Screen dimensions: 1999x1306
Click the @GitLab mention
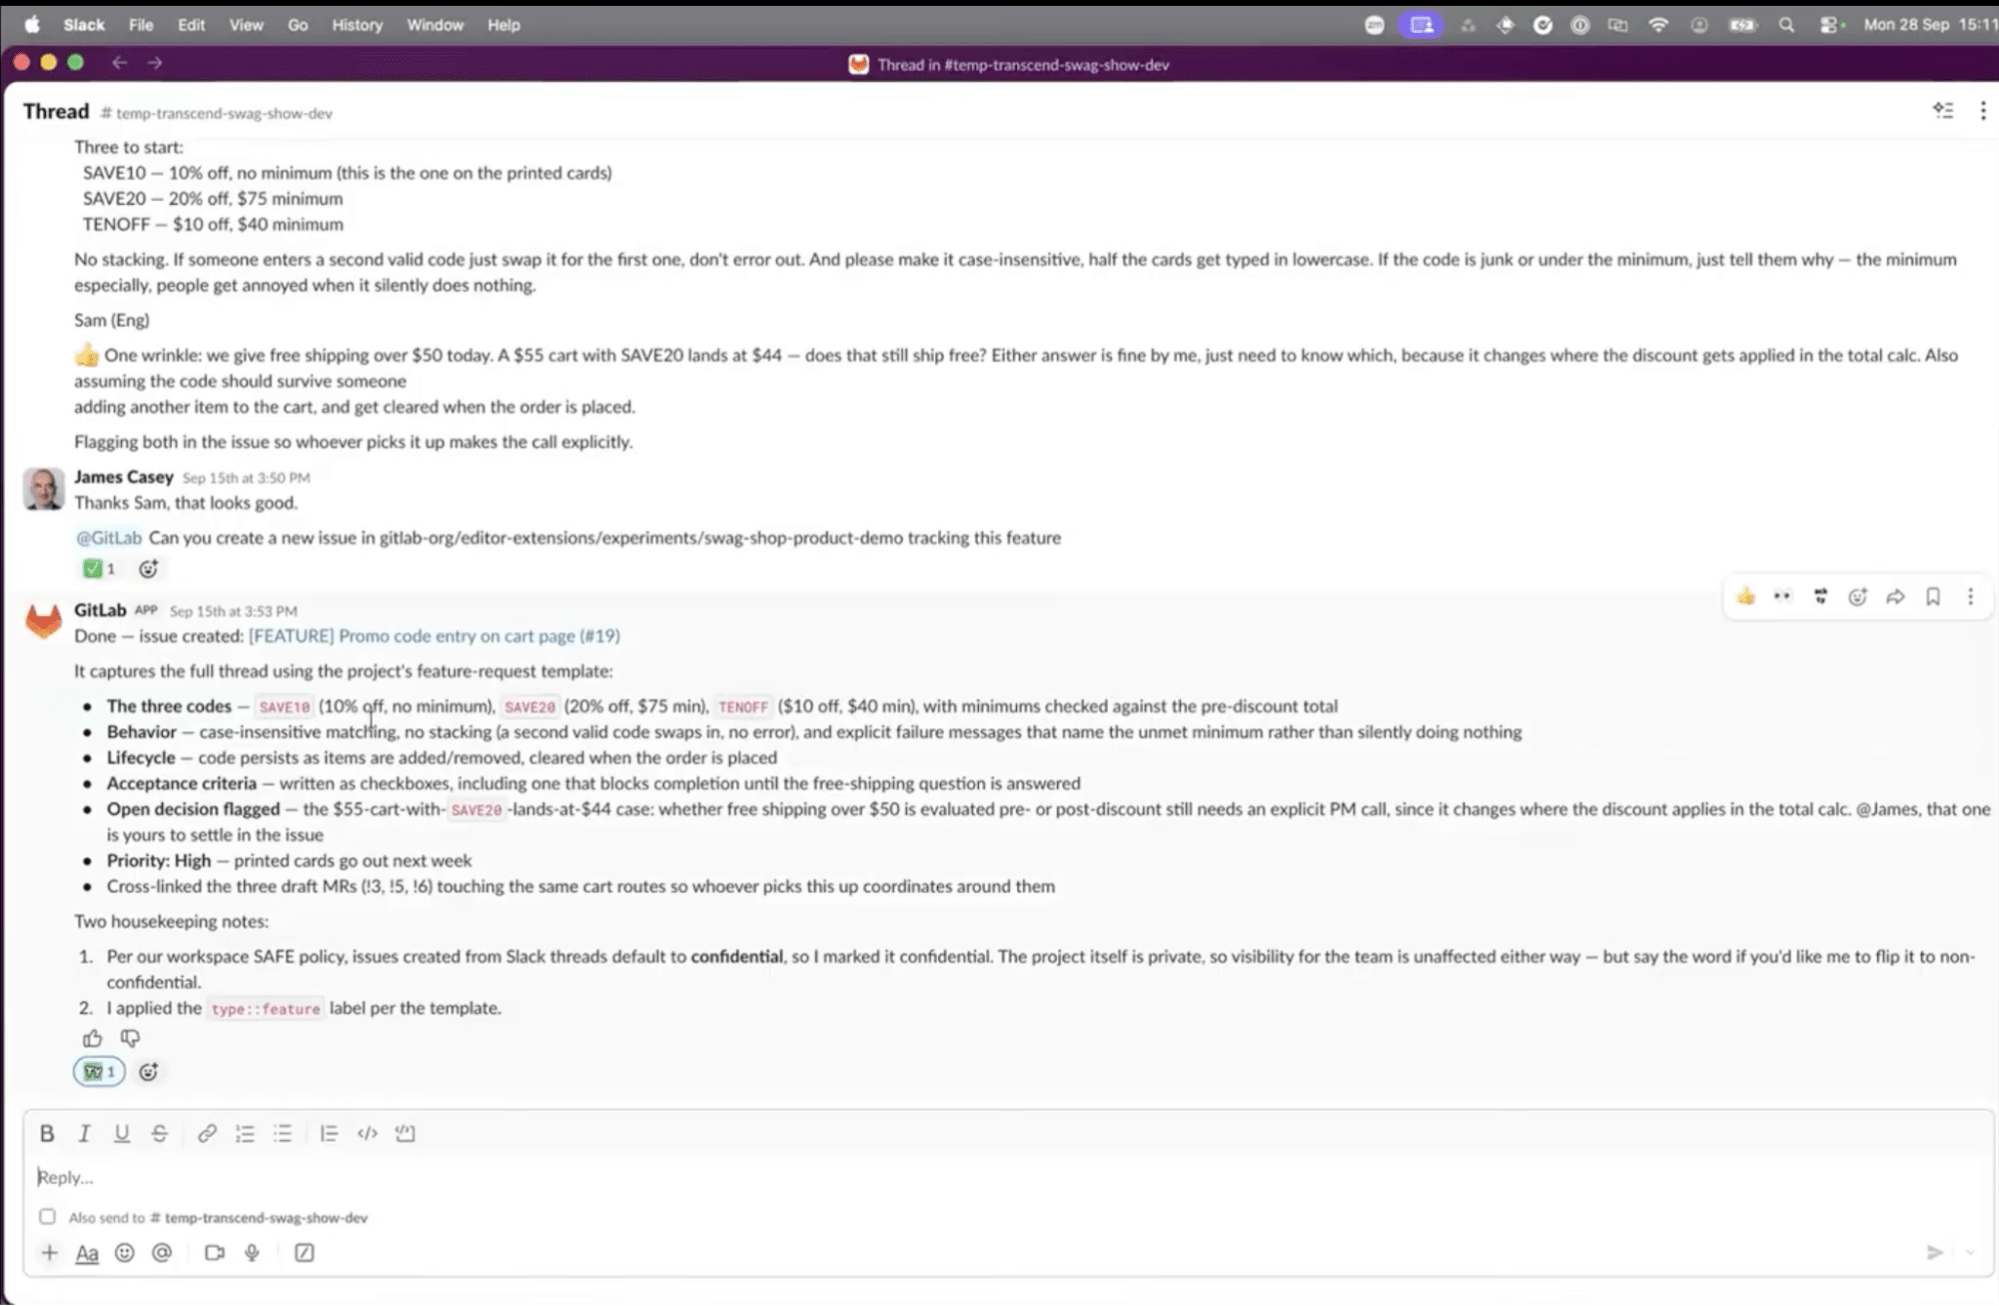click(x=109, y=538)
